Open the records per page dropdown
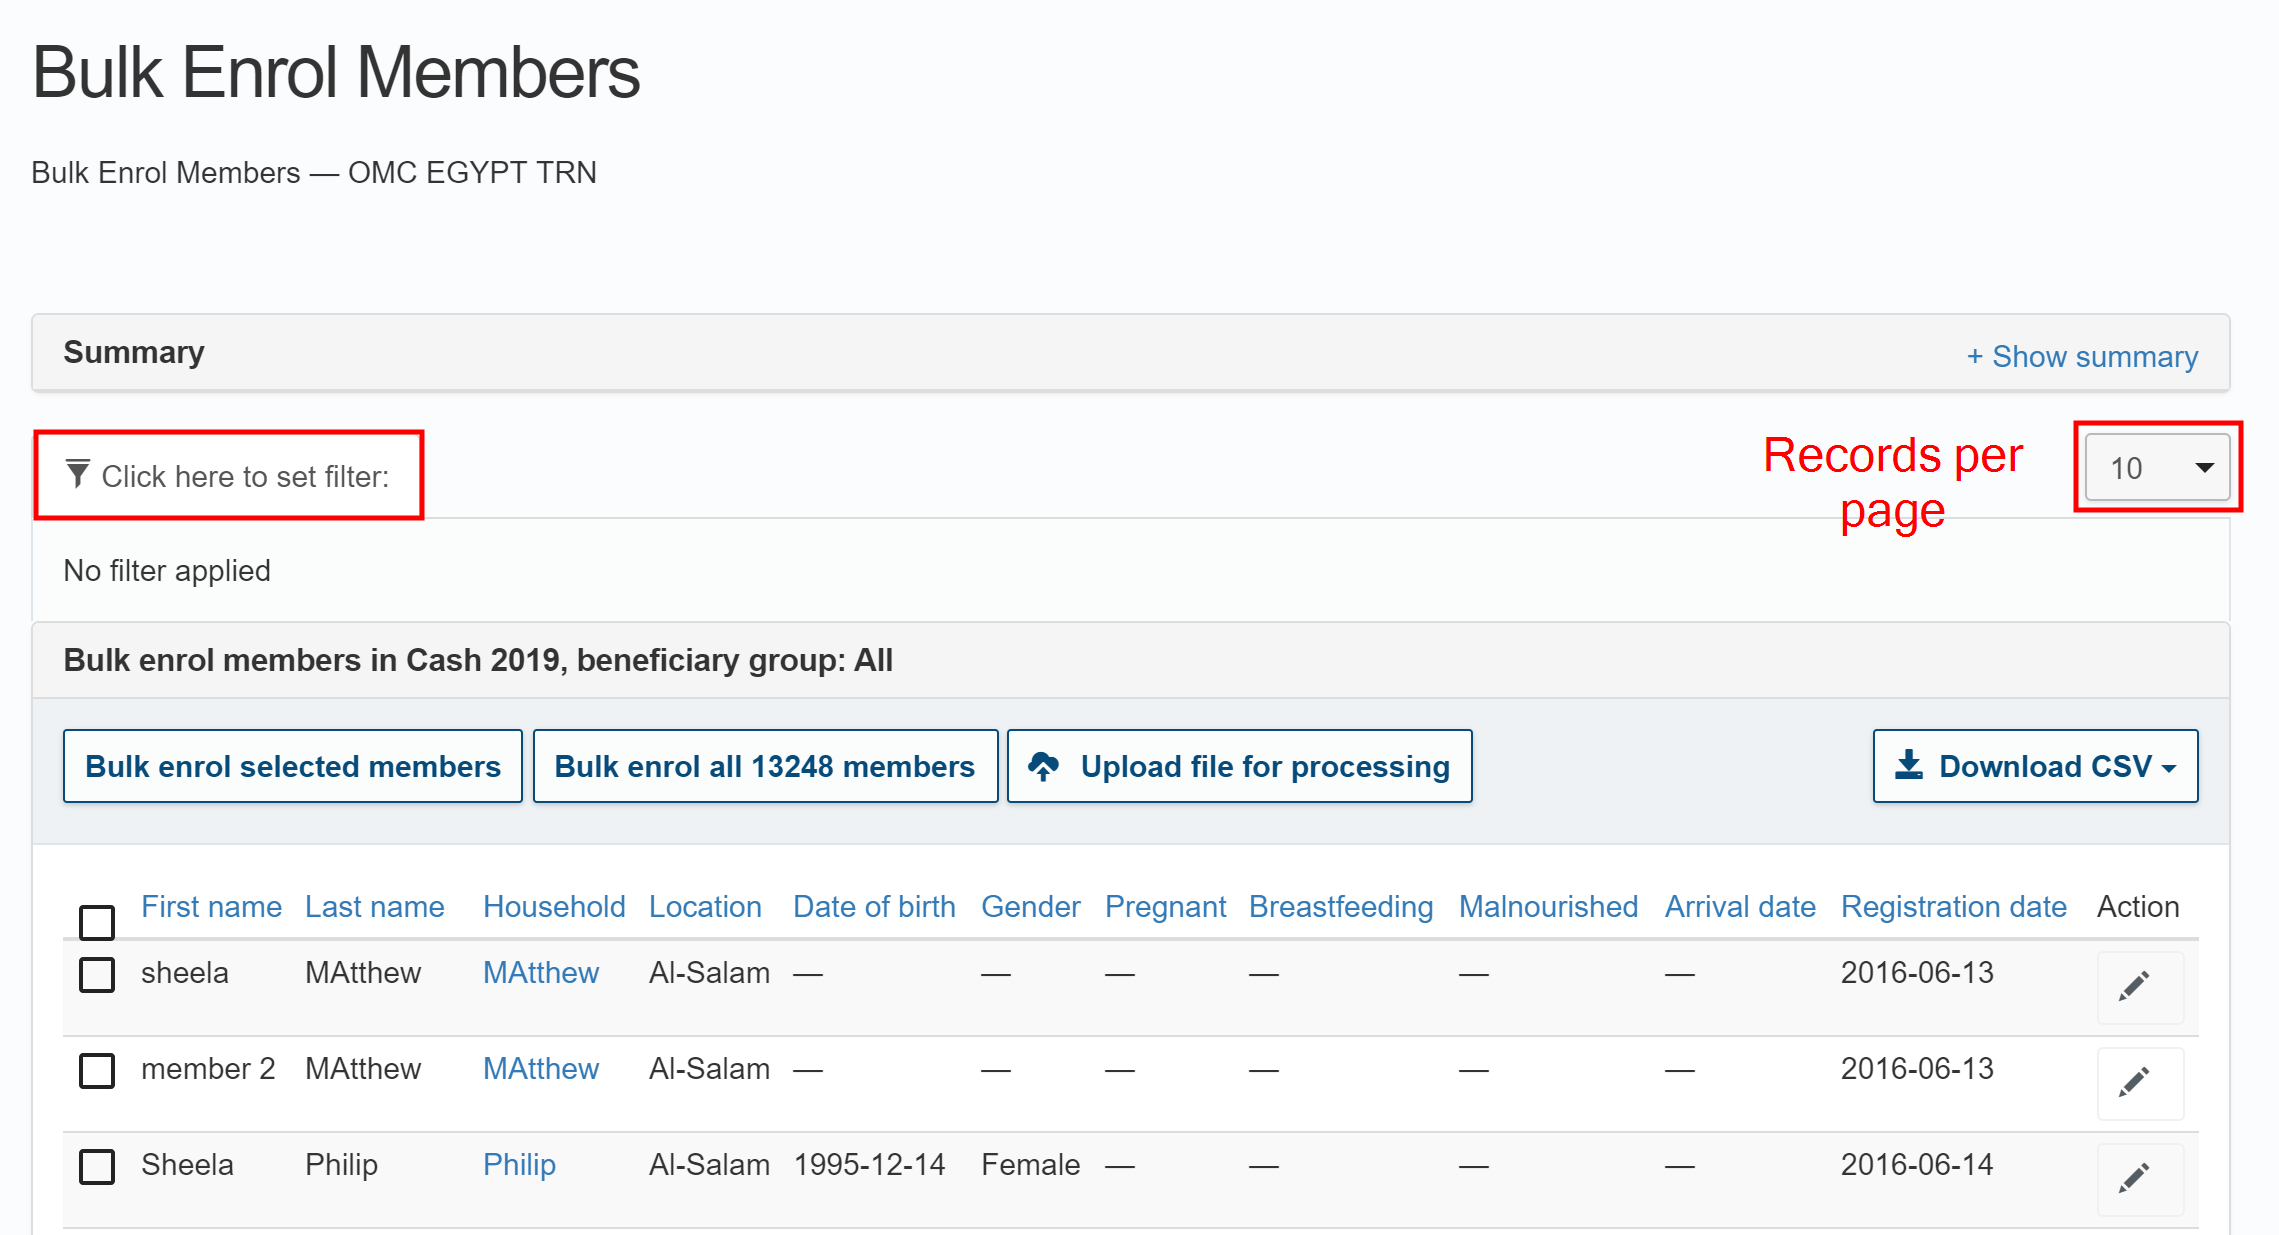Screen dimensions: 2279x1235 point(2157,468)
